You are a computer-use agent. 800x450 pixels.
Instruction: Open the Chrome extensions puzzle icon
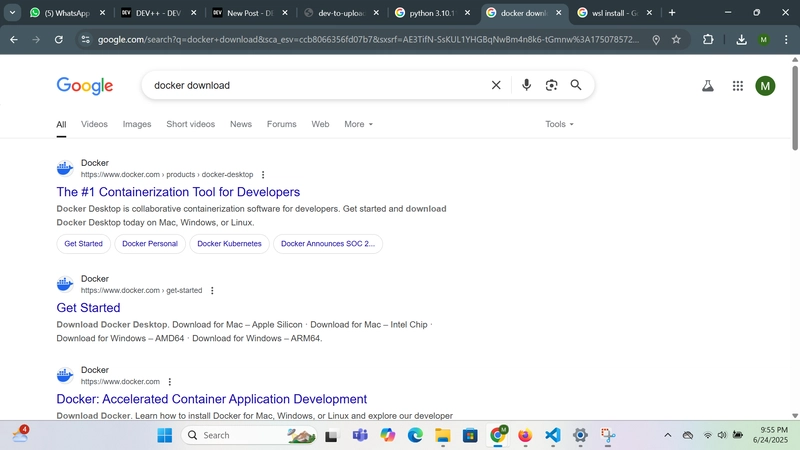click(708, 39)
